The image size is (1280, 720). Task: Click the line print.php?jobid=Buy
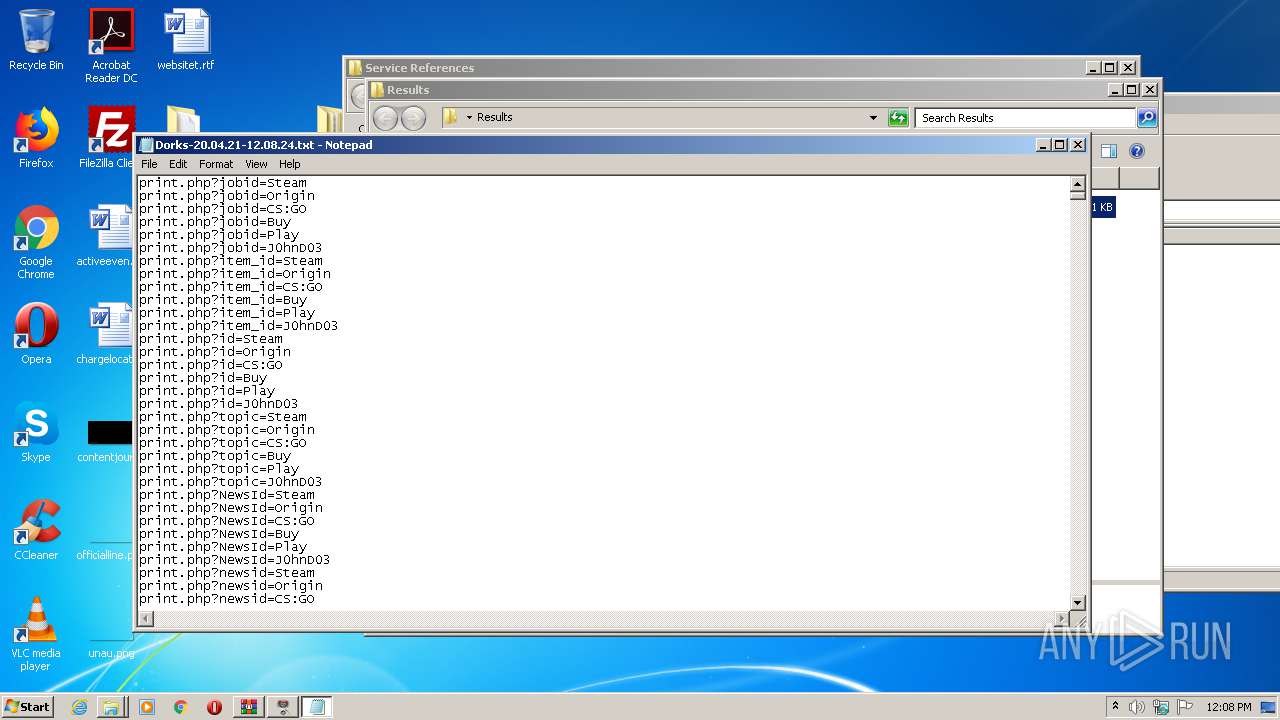(215, 222)
